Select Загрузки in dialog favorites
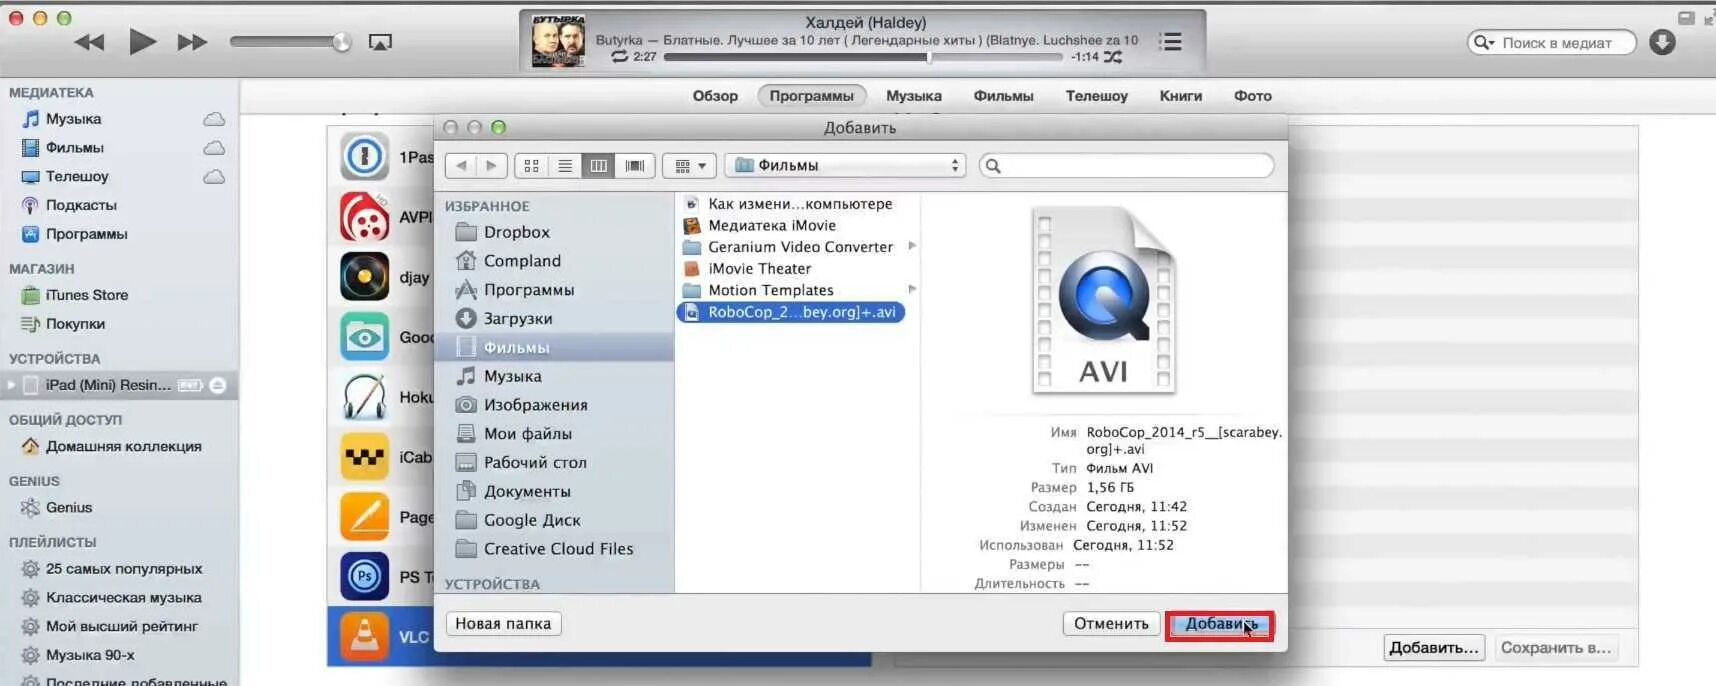 click(517, 319)
